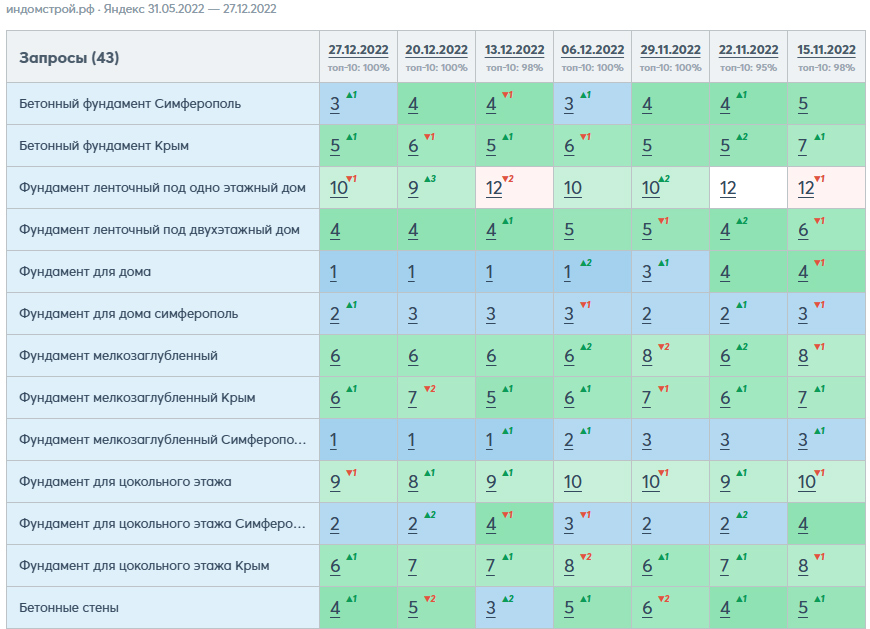Open position 8 for Фундамент мелкозаглубленный on 29.11.2022
The width and height of the screenshot is (870, 629).
pyautogui.click(x=647, y=356)
